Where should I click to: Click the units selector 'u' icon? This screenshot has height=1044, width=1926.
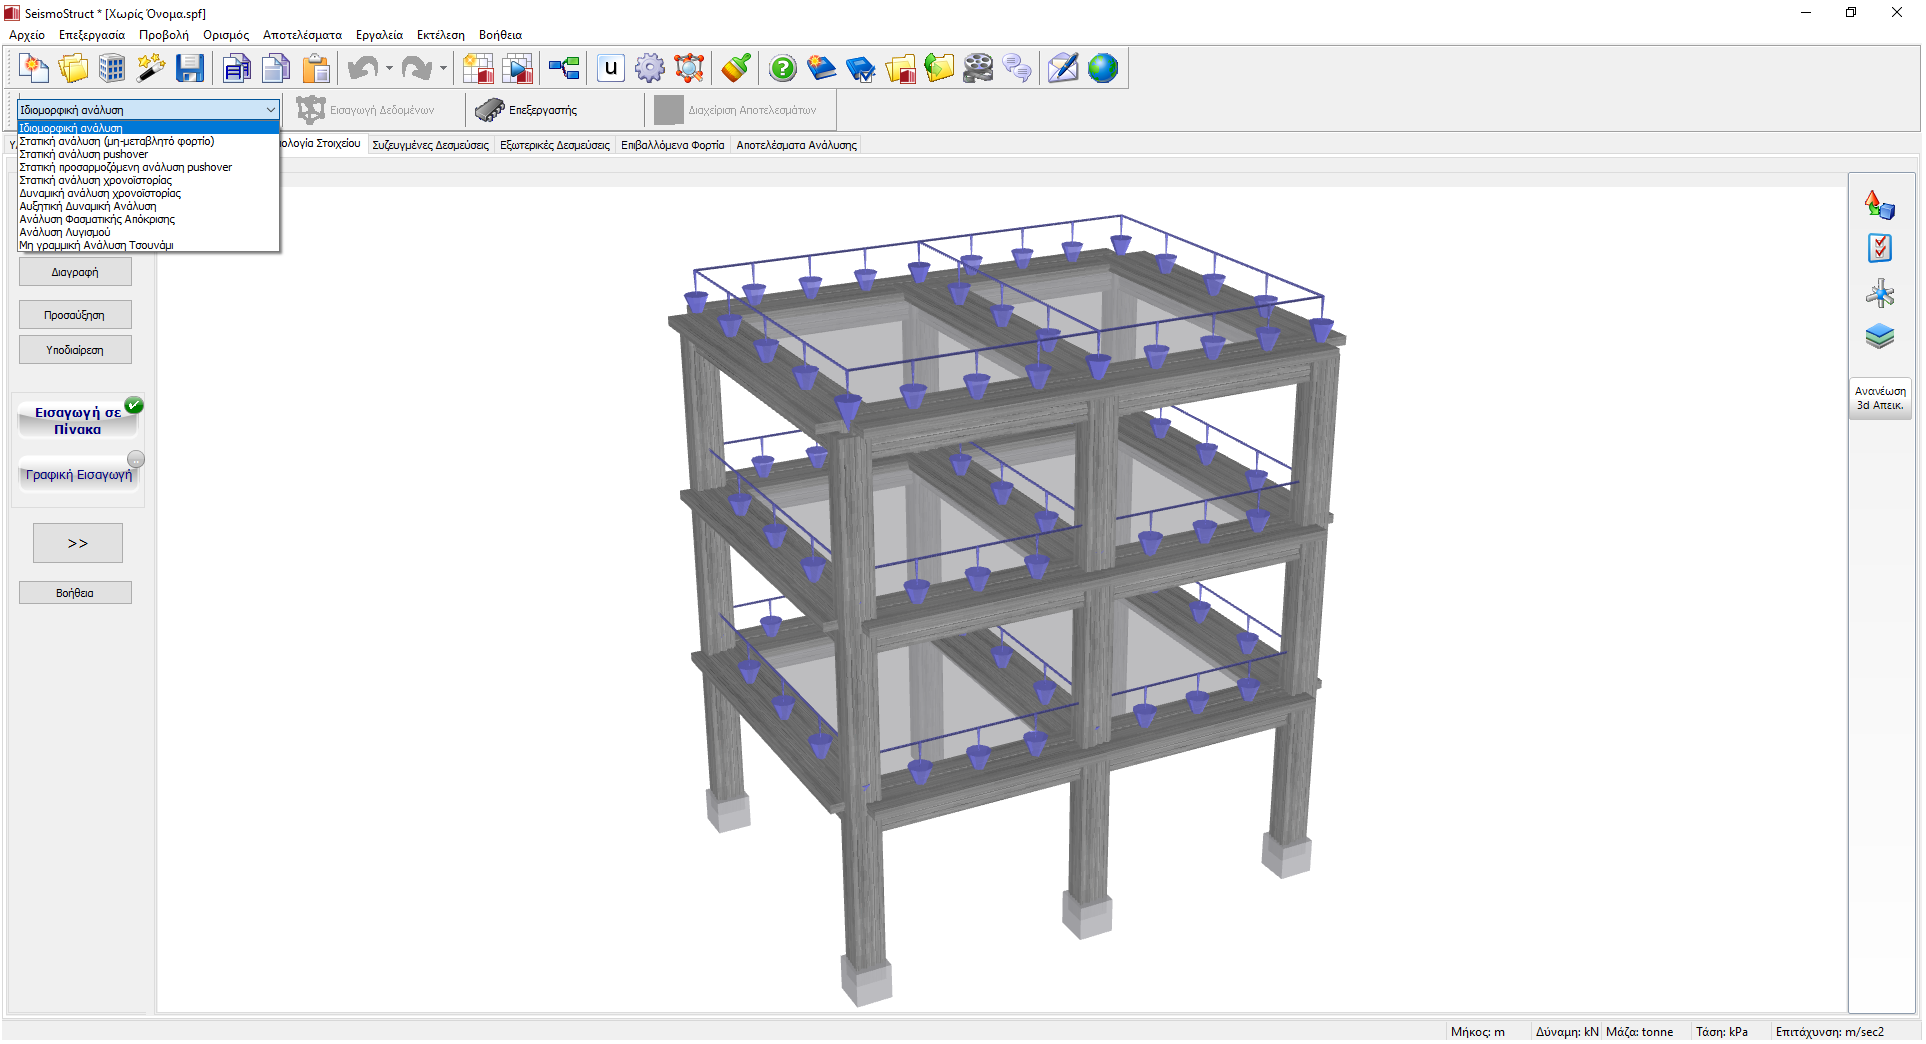pos(610,68)
